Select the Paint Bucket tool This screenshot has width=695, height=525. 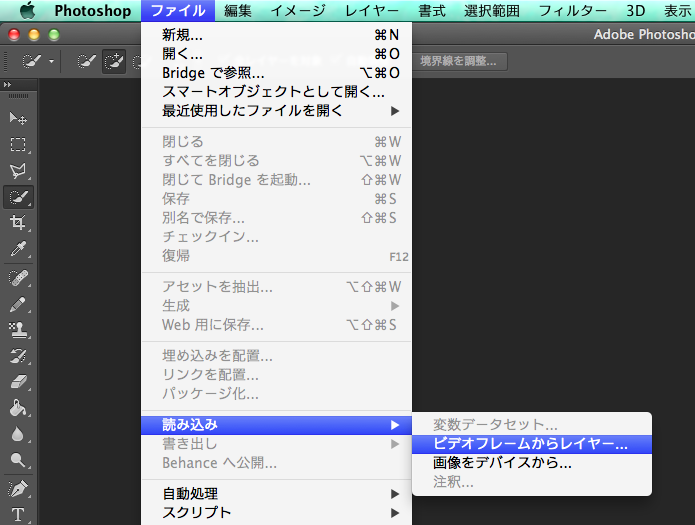18,408
